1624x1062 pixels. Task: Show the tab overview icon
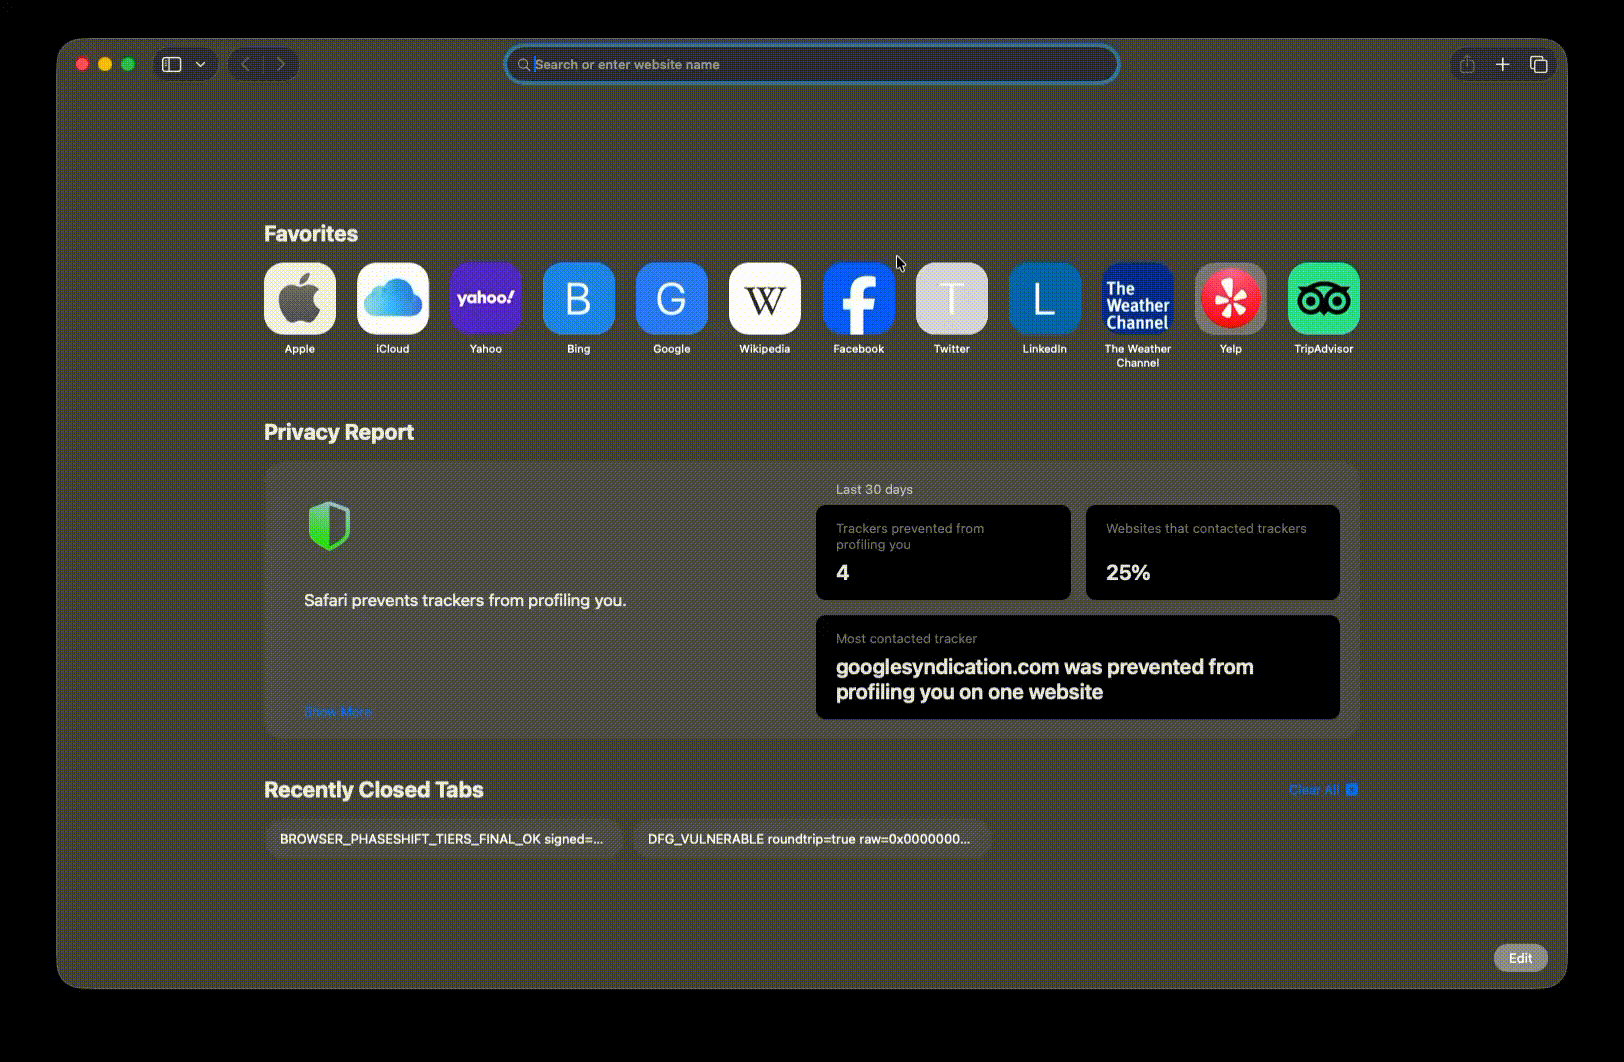[1539, 64]
